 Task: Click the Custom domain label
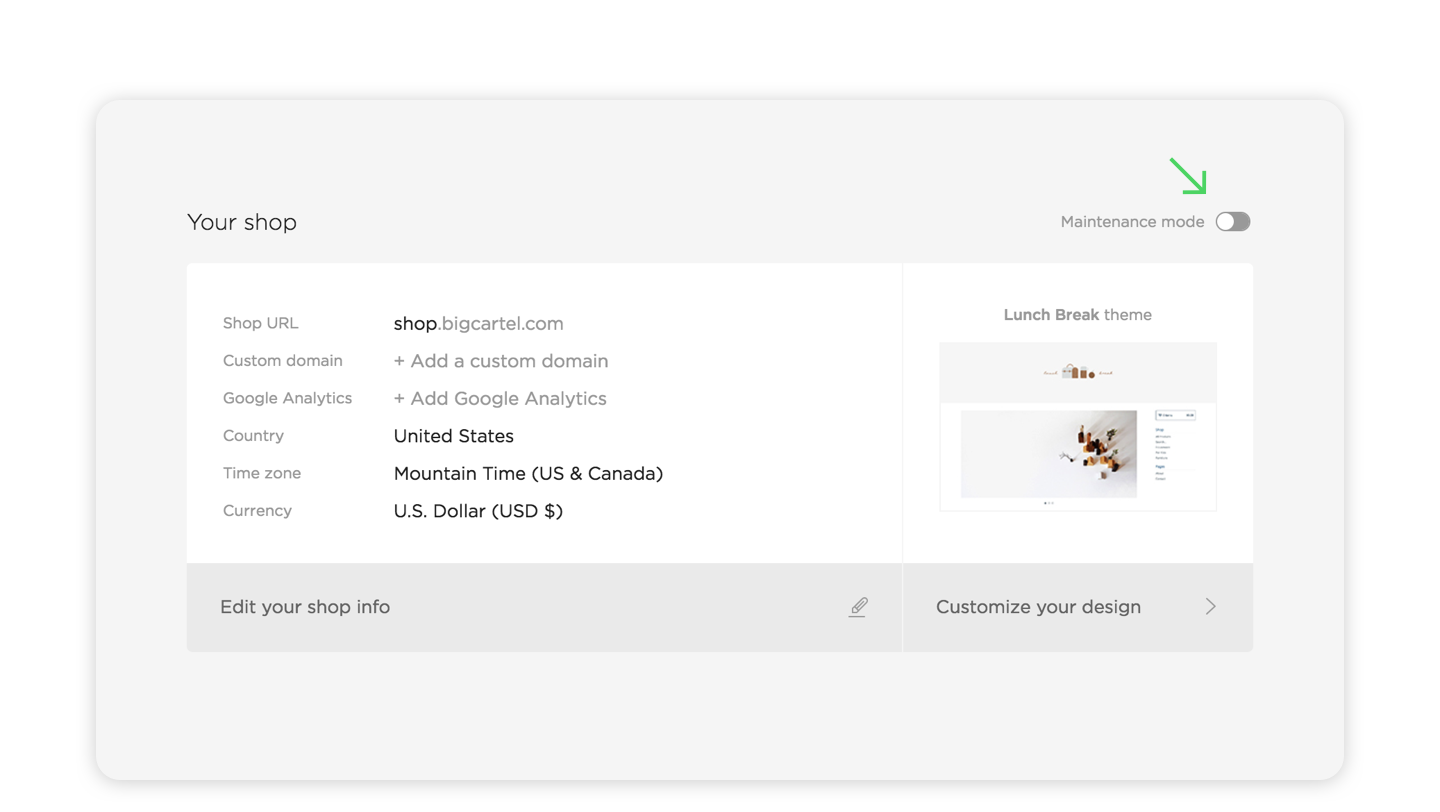(x=283, y=361)
